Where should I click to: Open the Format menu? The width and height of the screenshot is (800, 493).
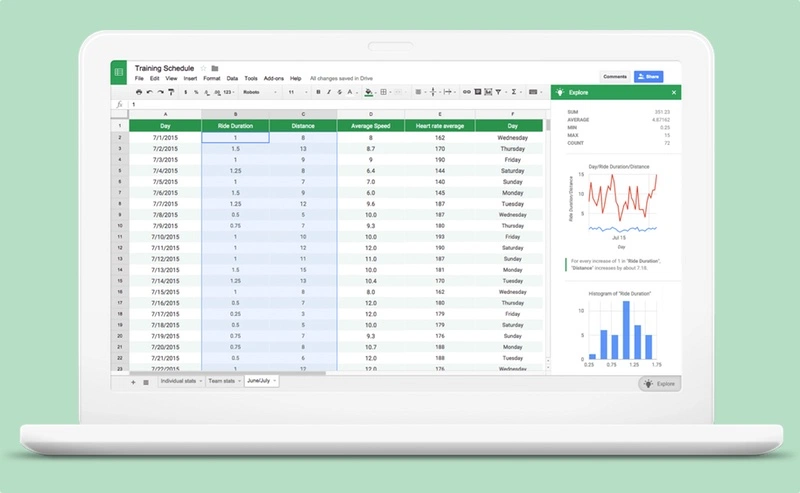pyautogui.click(x=211, y=78)
